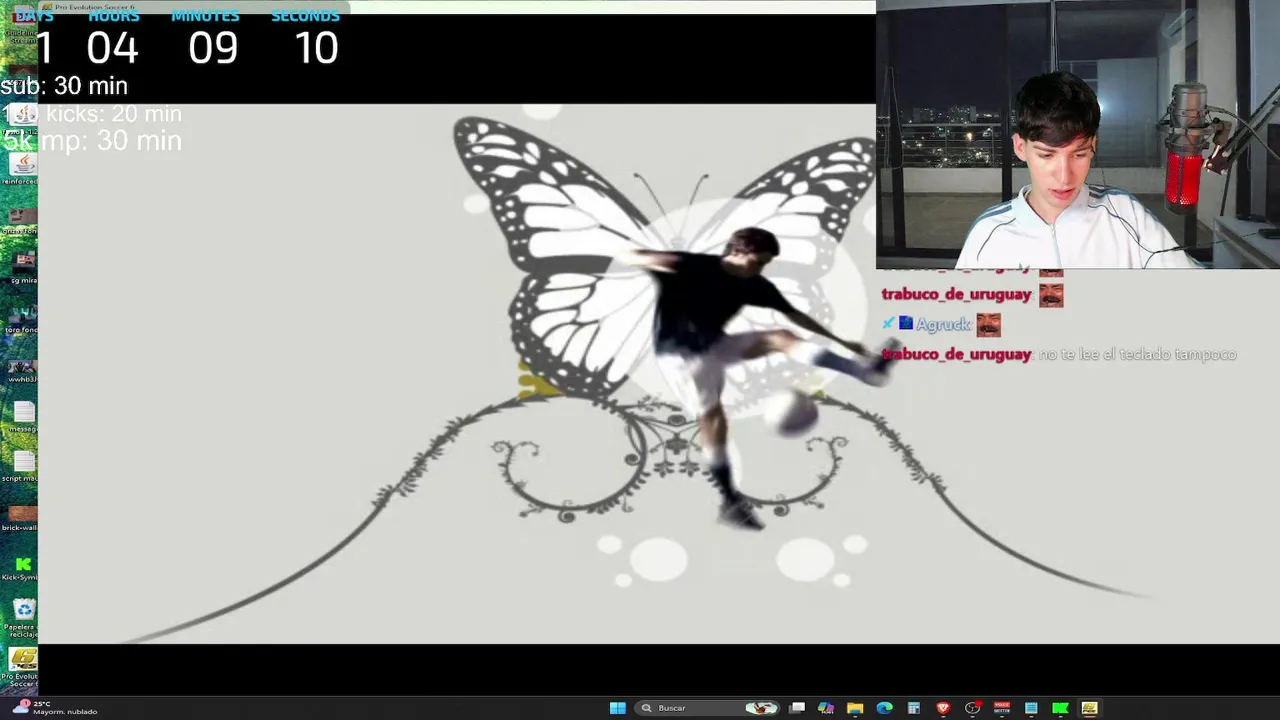Open Task View in the taskbar
Screen dimensions: 1280x720
(x=797, y=708)
